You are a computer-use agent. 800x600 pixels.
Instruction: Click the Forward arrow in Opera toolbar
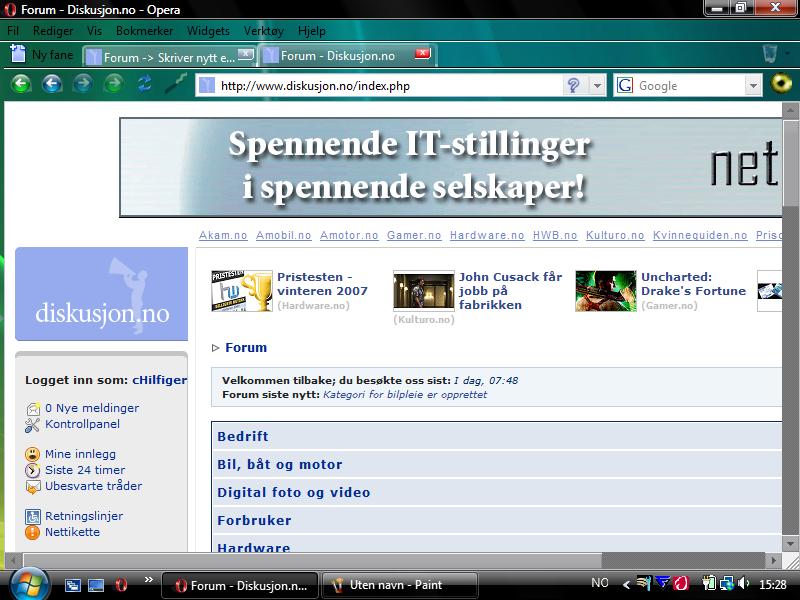pyautogui.click(x=83, y=84)
